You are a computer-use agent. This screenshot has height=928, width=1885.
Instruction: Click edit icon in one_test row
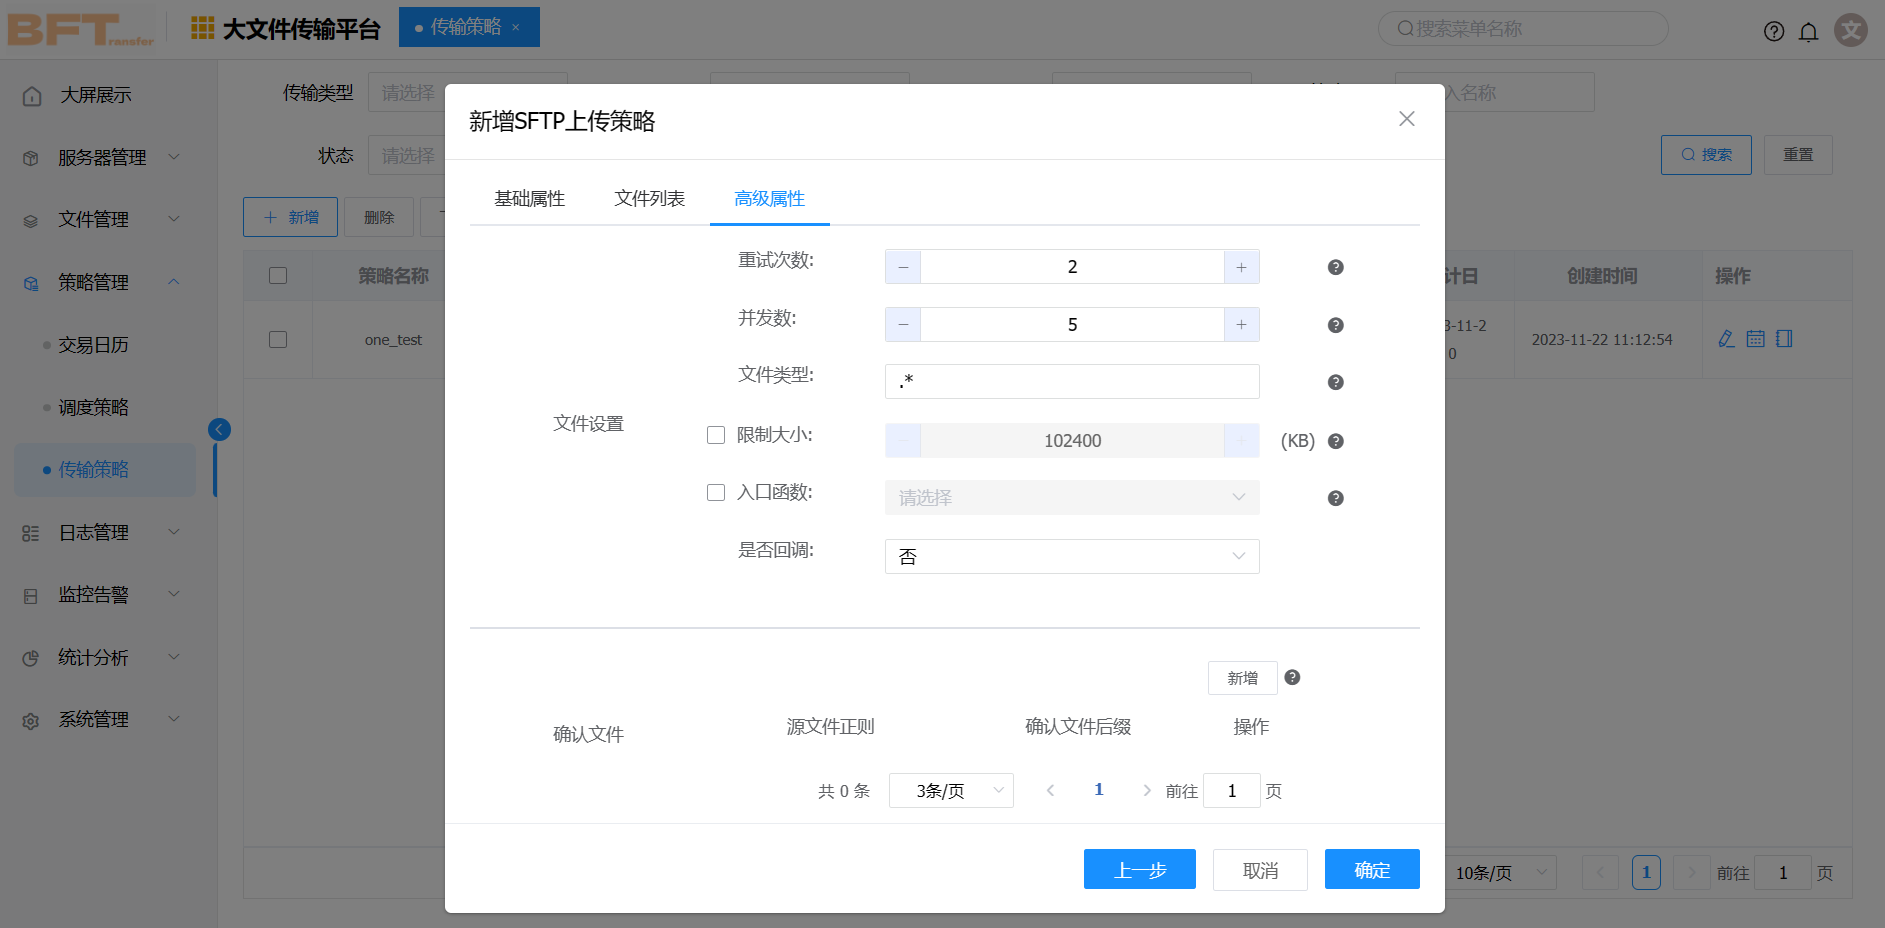pyautogui.click(x=1726, y=339)
